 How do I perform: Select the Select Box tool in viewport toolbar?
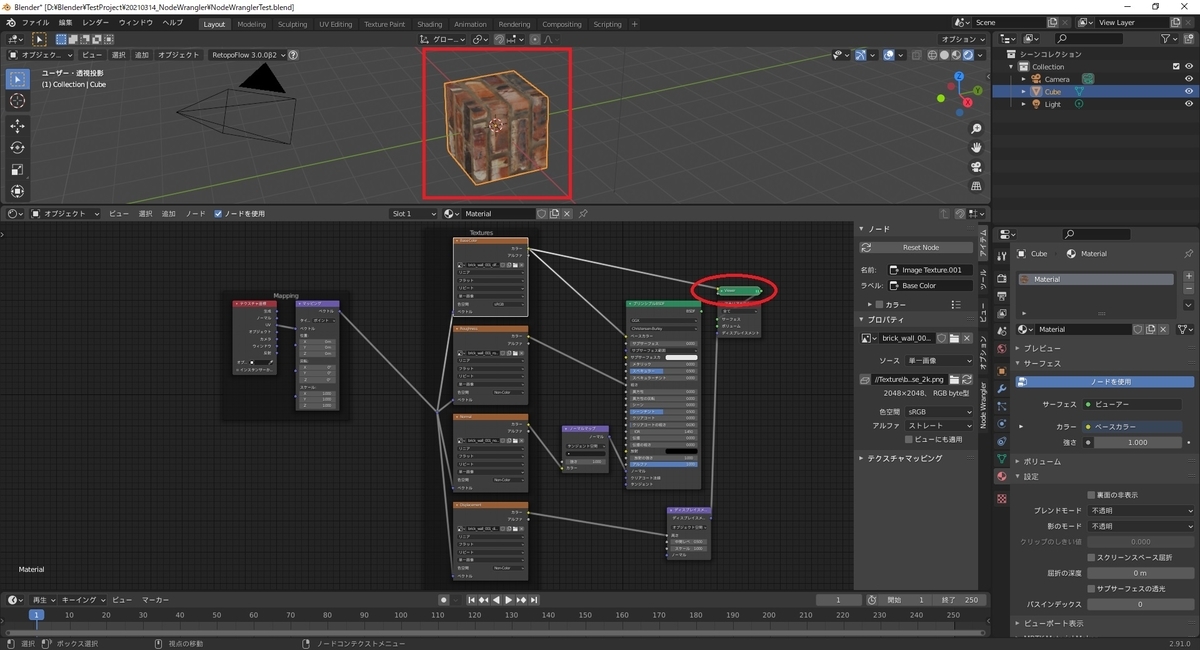(x=17, y=79)
